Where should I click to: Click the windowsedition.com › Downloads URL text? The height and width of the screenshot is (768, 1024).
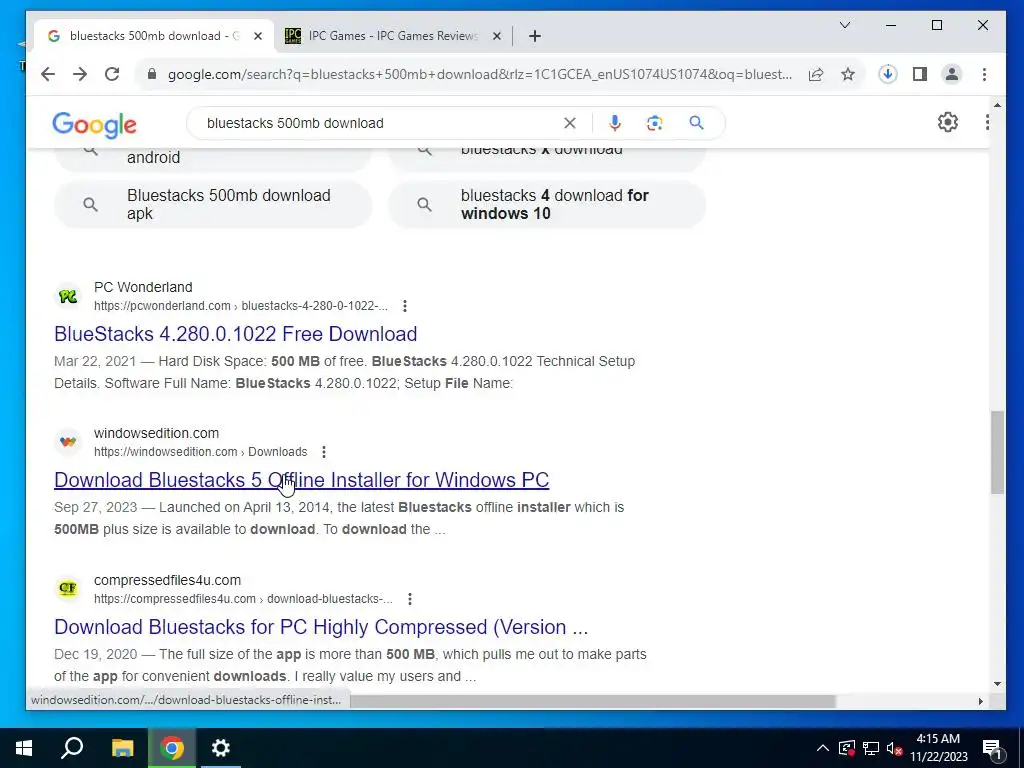(x=200, y=452)
